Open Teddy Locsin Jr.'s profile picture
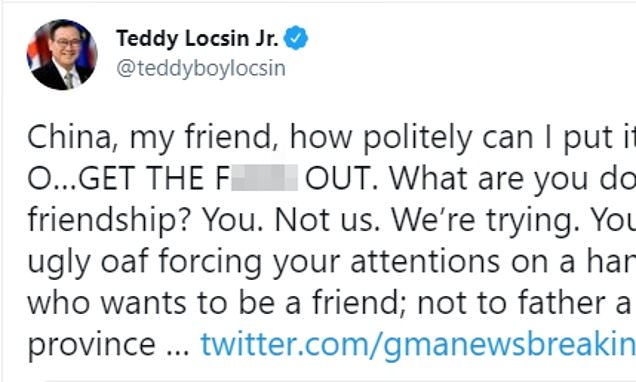The image size is (636, 382). [62, 55]
